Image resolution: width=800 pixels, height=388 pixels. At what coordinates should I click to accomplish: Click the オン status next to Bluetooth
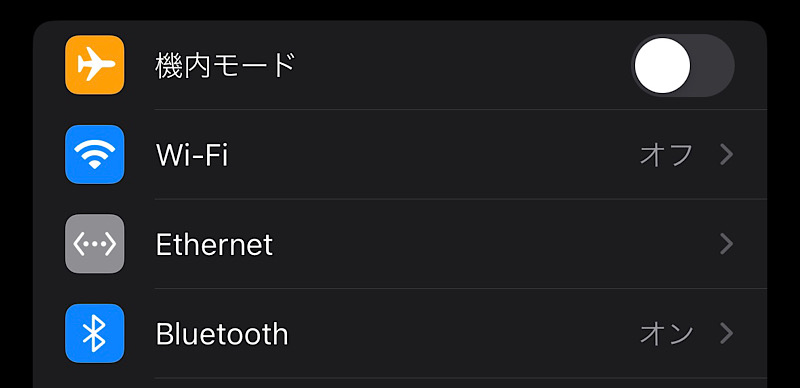[666, 334]
